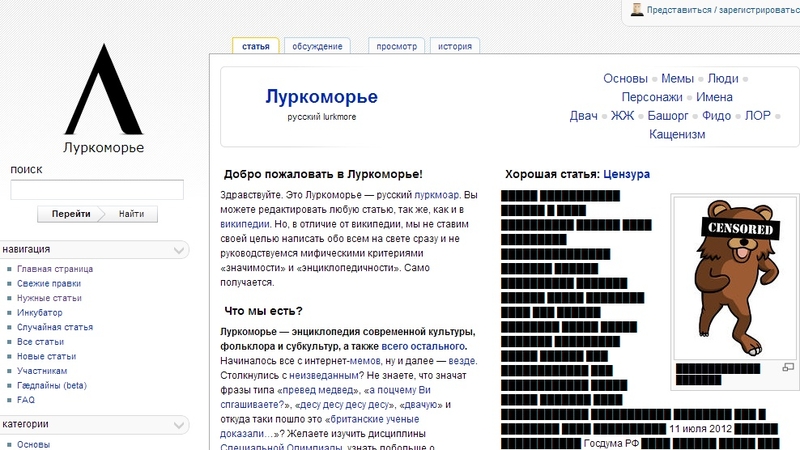800x450 pixels.
Task: Open FAQ link in sidebar
Action: (x=26, y=399)
